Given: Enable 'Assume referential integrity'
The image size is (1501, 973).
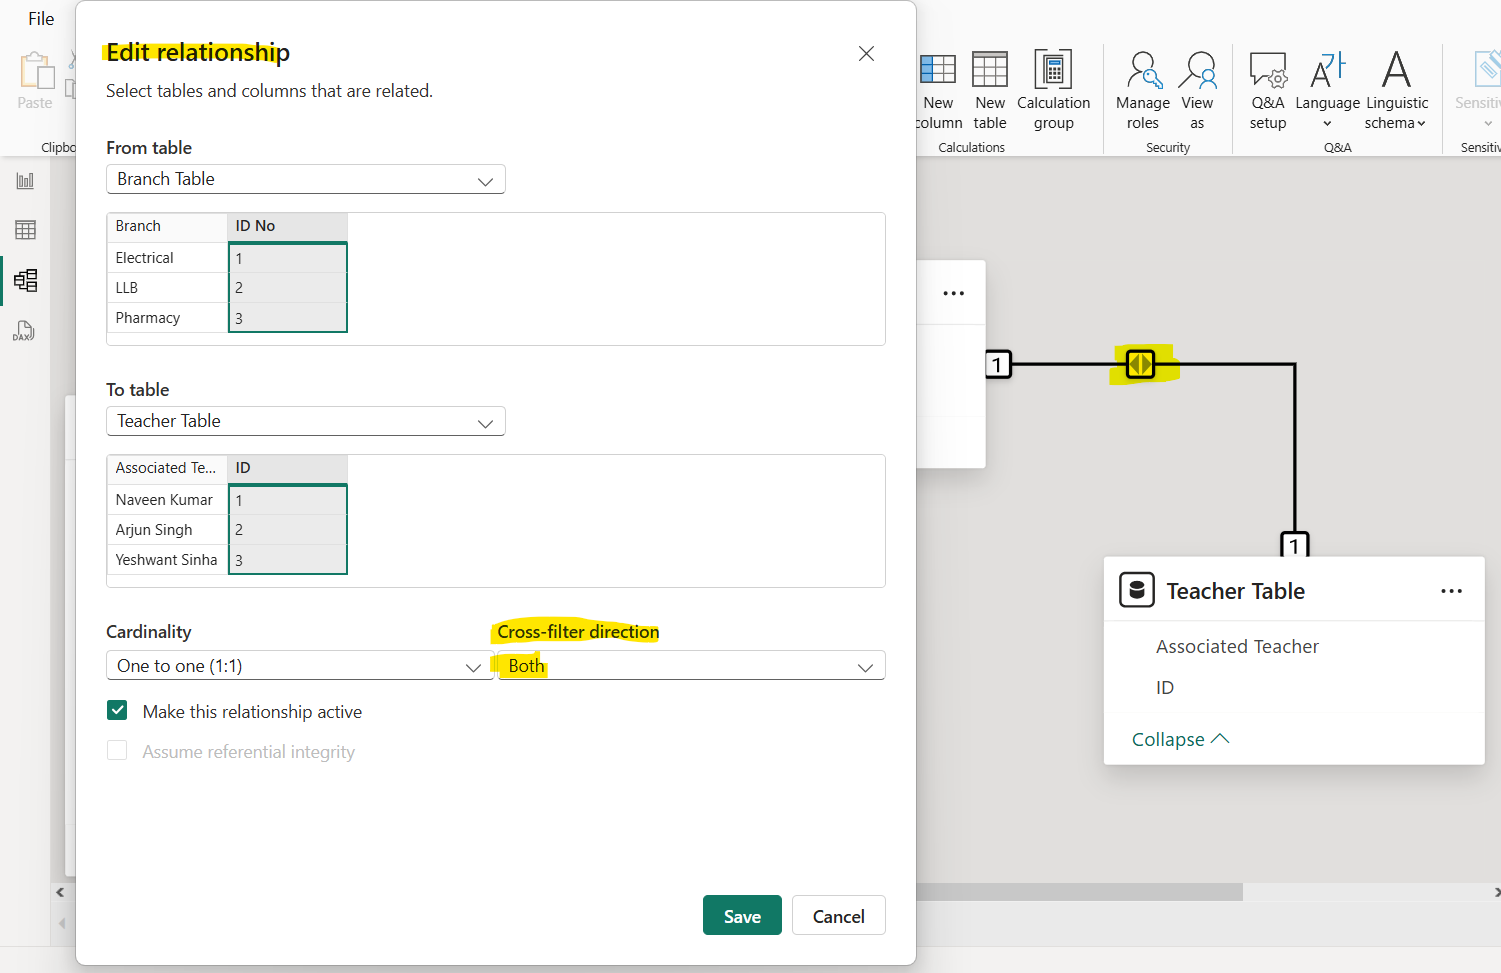Looking at the screenshot, I should [117, 751].
